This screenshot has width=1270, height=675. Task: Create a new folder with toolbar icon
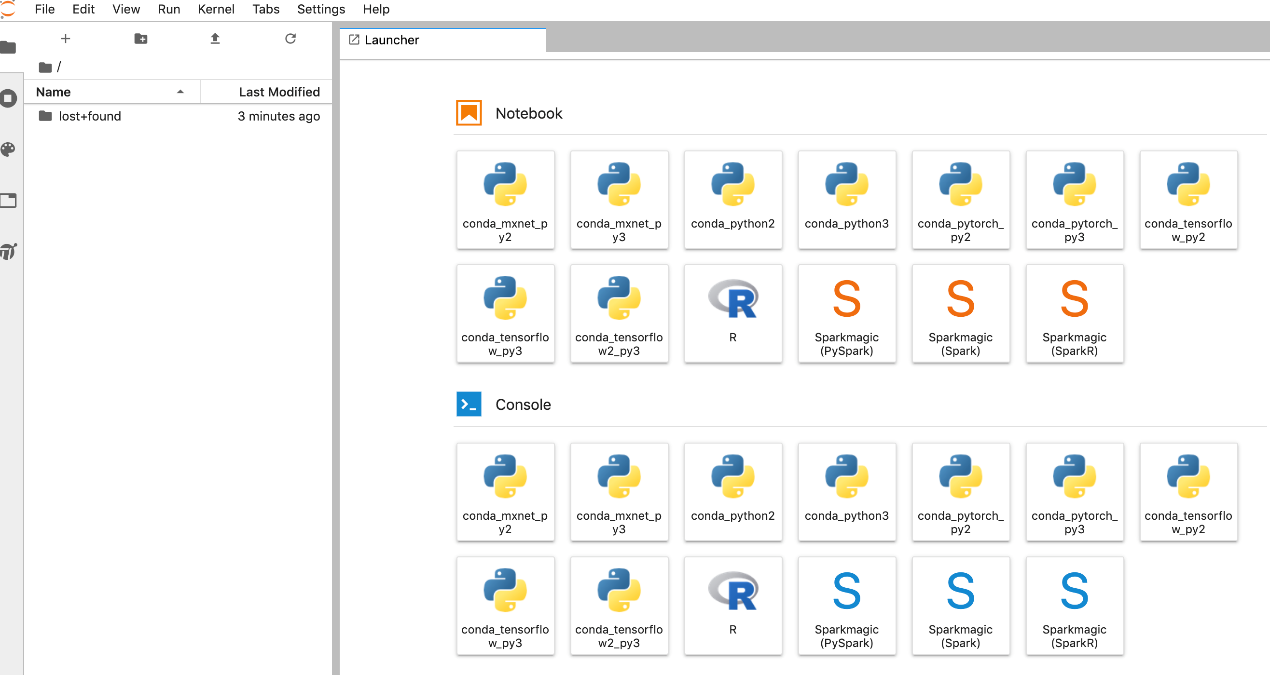point(141,39)
